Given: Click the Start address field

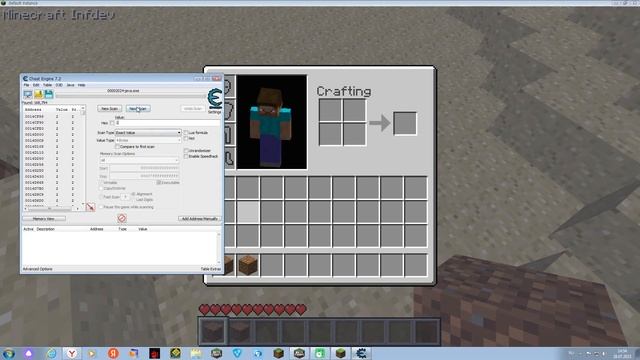Looking at the screenshot, I should pos(144,168).
